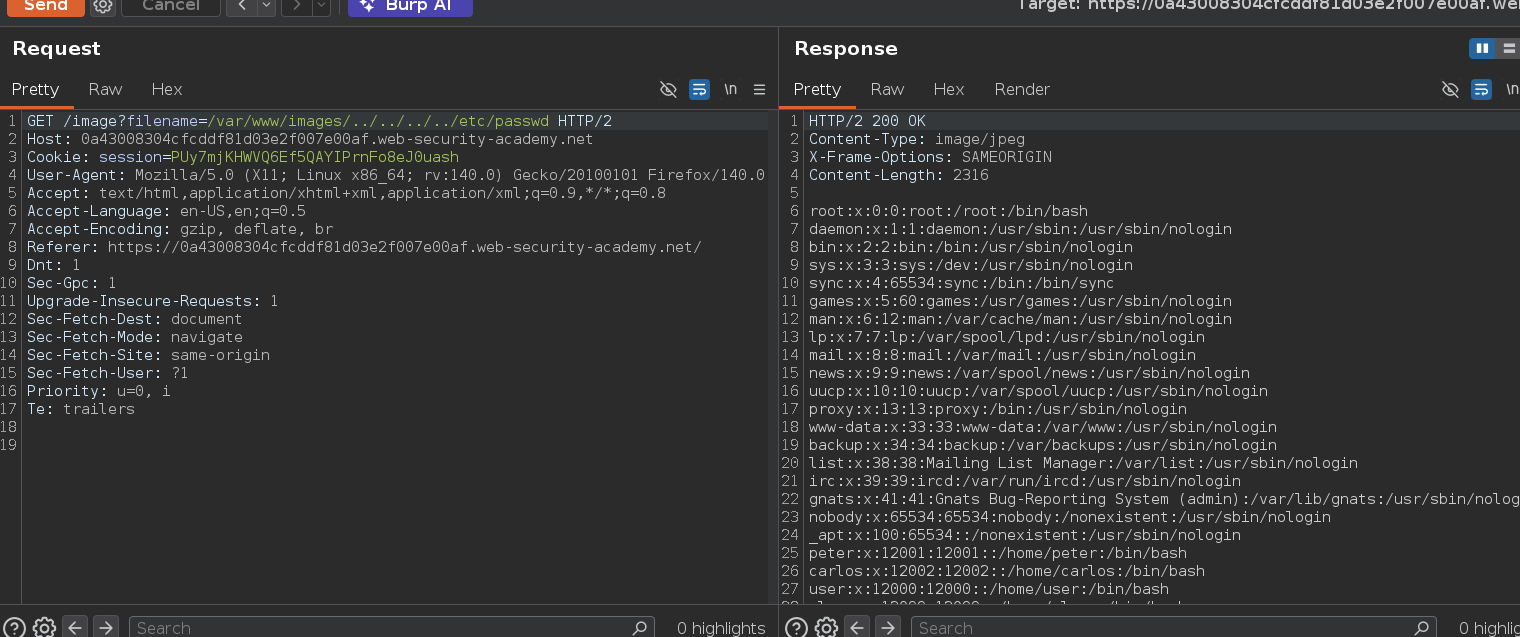1520x637 pixels.
Task: Click the Cancel request button
Action: pyautogui.click(x=170, y=6)
